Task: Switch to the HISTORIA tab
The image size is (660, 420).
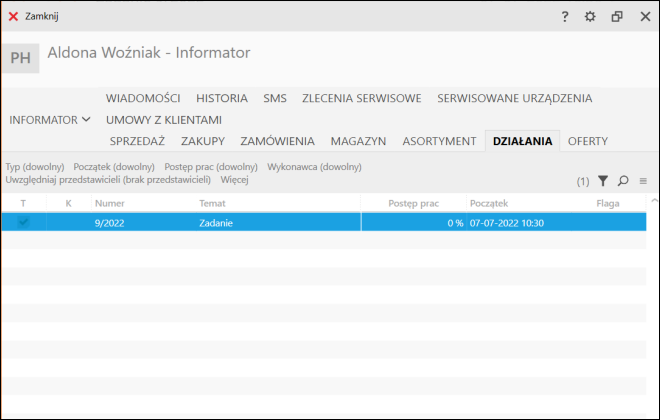Action: coord(222,98)
